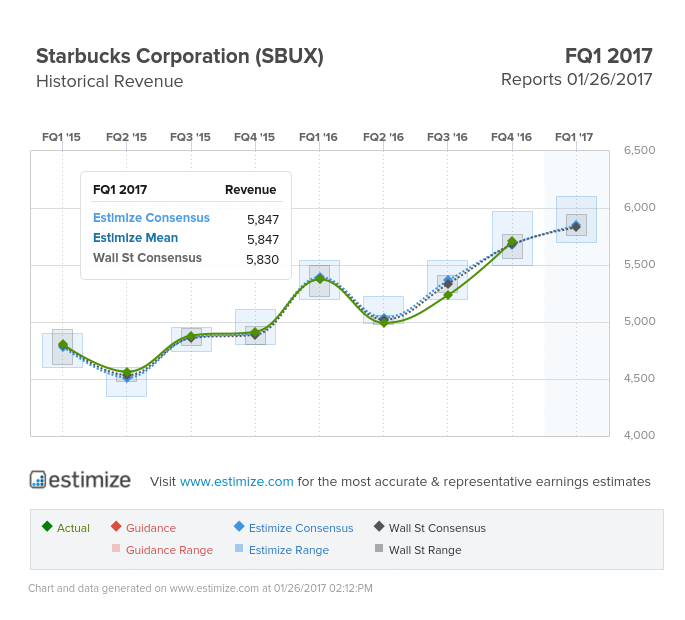
Task: Click the 5,500 axis value
Action: tap(639, 264)
